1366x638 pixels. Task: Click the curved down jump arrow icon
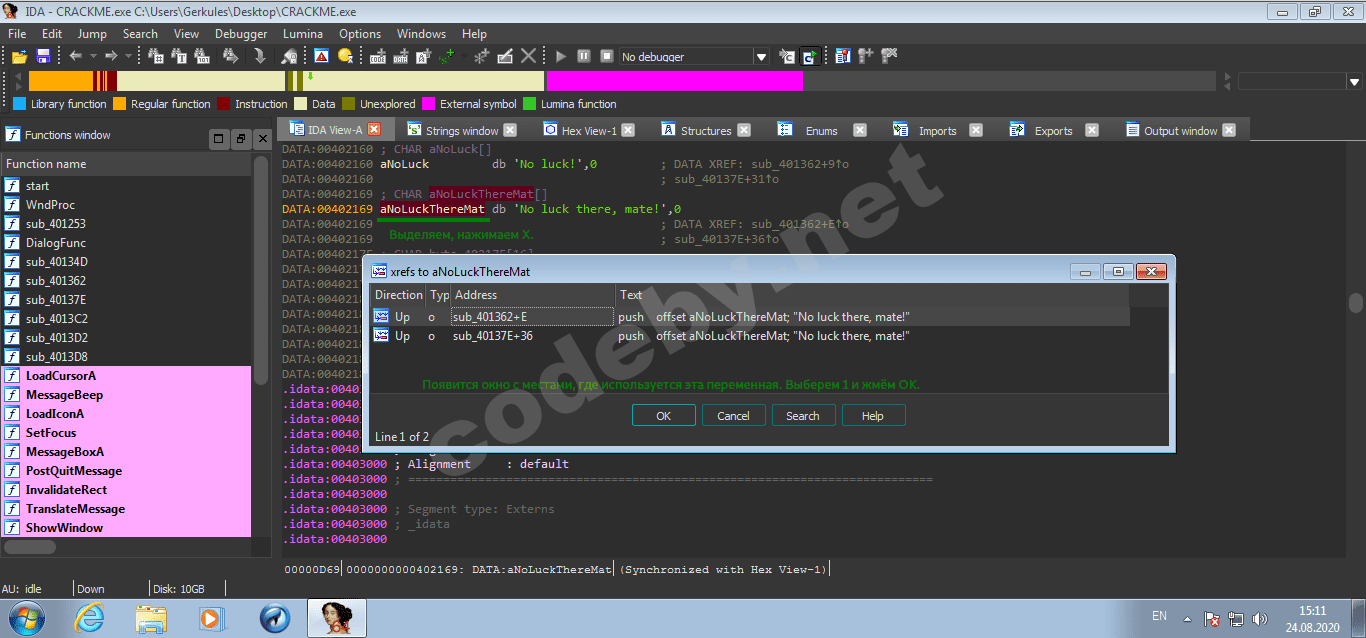coord(260,57)
